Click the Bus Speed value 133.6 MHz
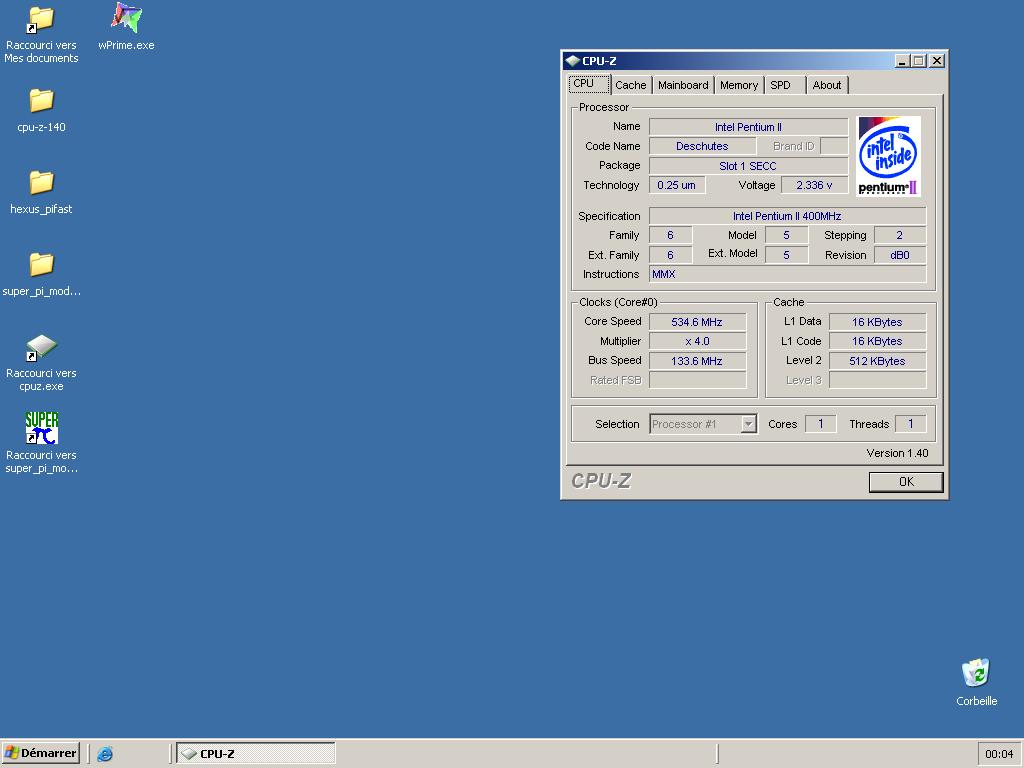This screenshot has height=768, width=1024. point(697,361)
